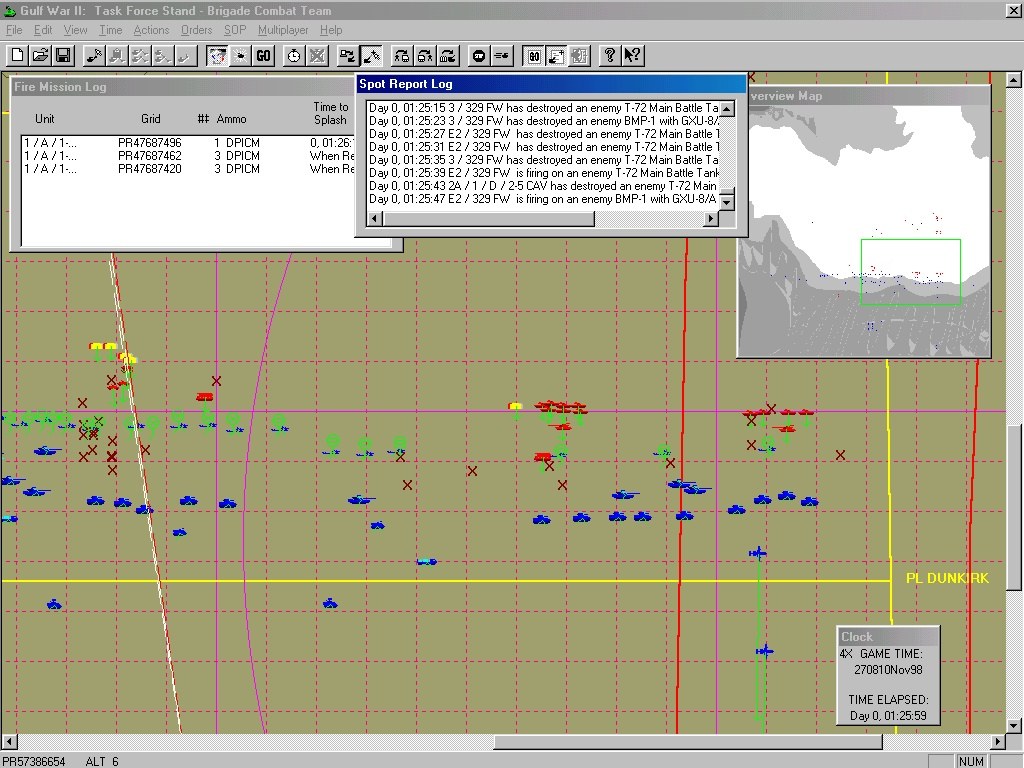Click the context help arrow-question icon

pos(632,56)
